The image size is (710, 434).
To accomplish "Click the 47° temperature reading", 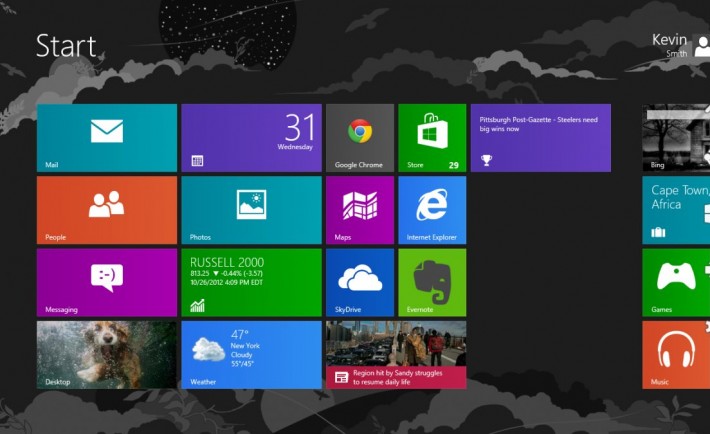I will pyautogui.click(x=240, y=334).
